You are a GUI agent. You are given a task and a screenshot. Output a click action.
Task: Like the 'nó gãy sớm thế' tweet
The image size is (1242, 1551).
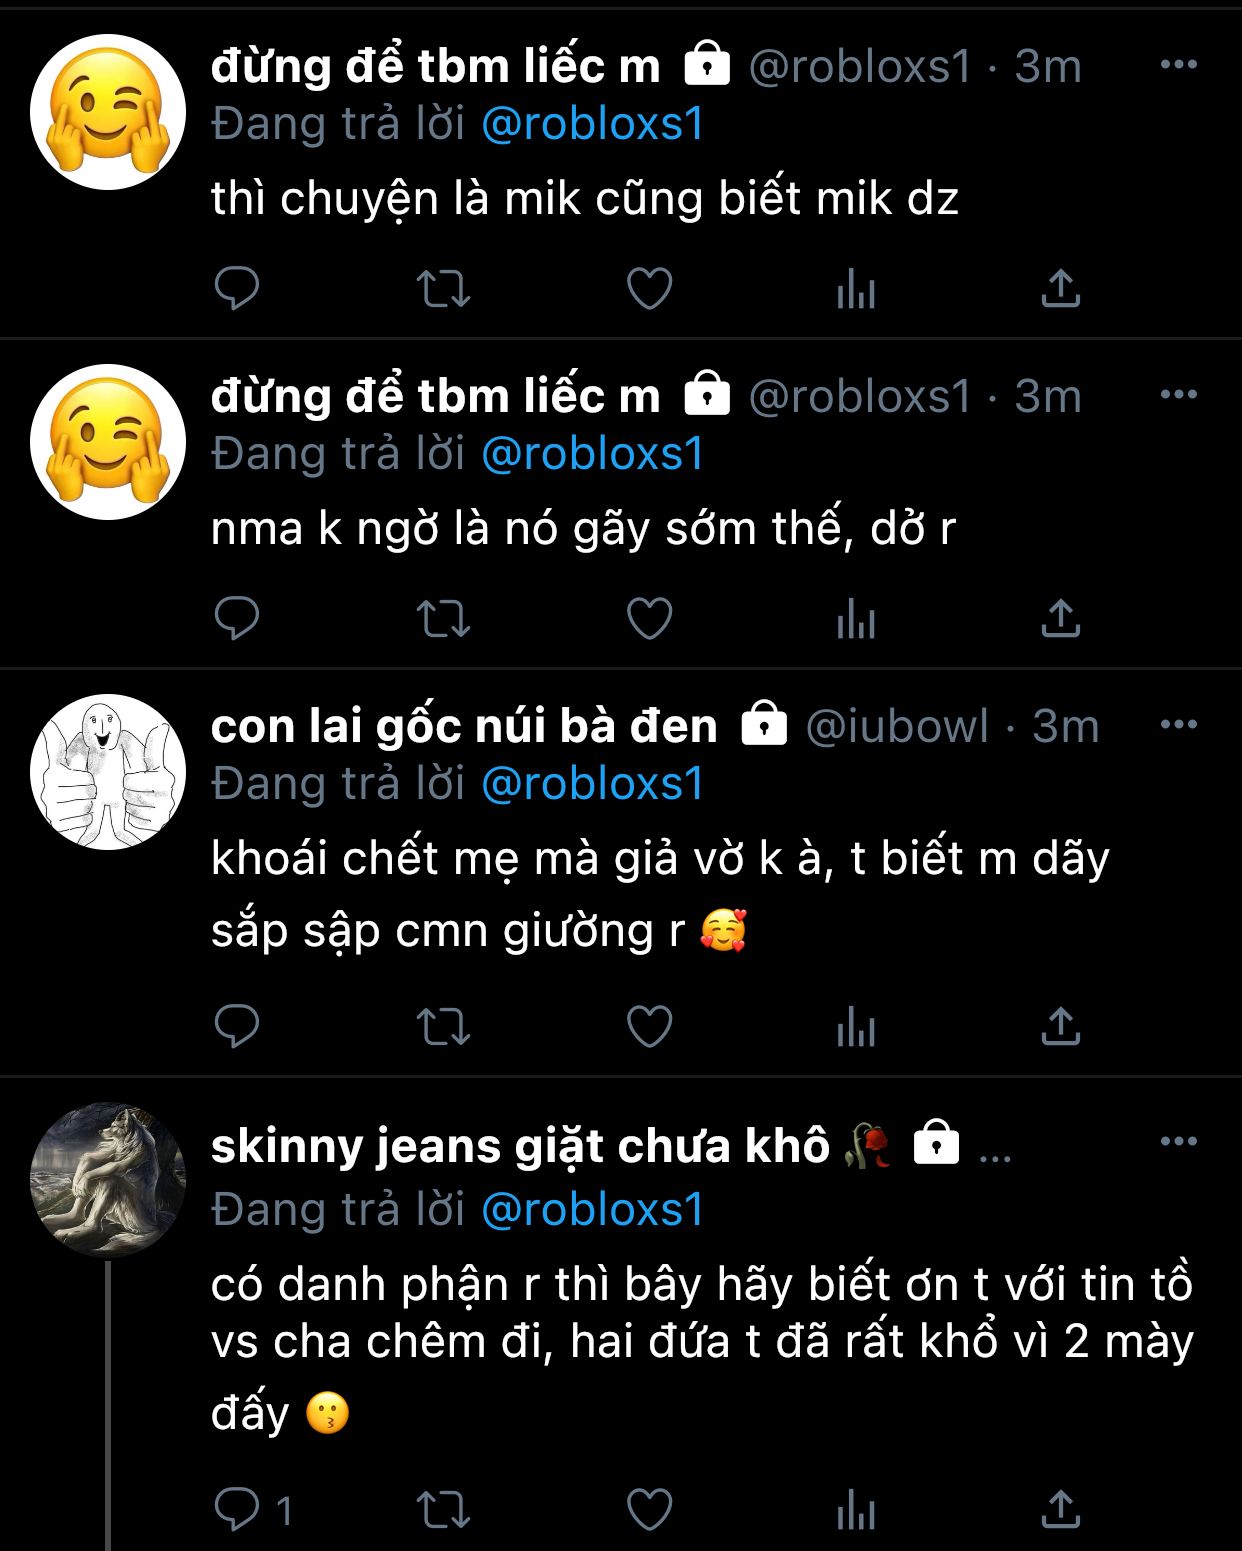pos(649,619)
